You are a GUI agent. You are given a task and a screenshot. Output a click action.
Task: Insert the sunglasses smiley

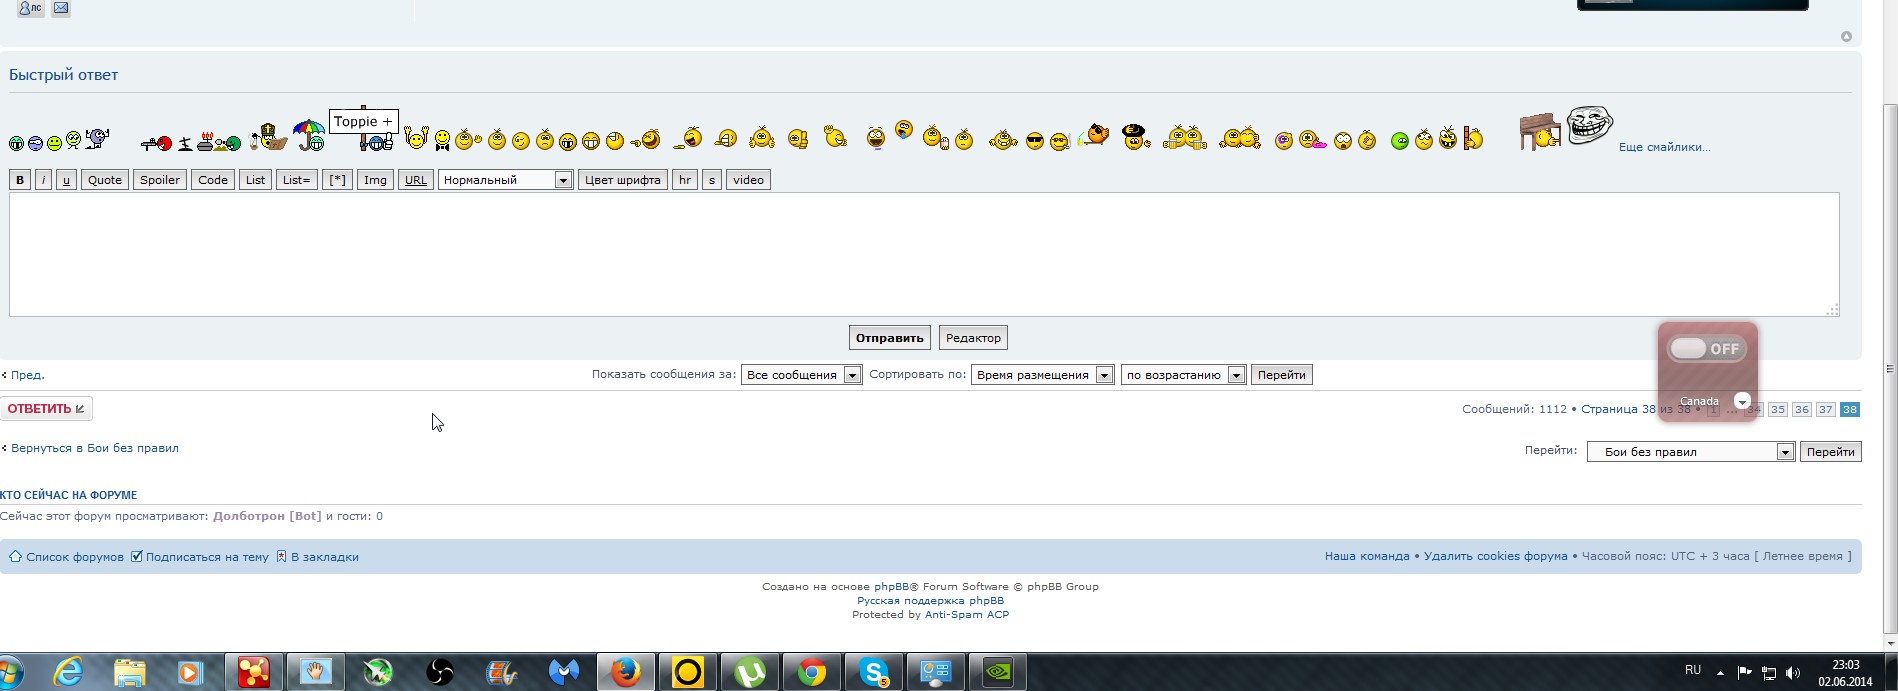click(1035, 141)
